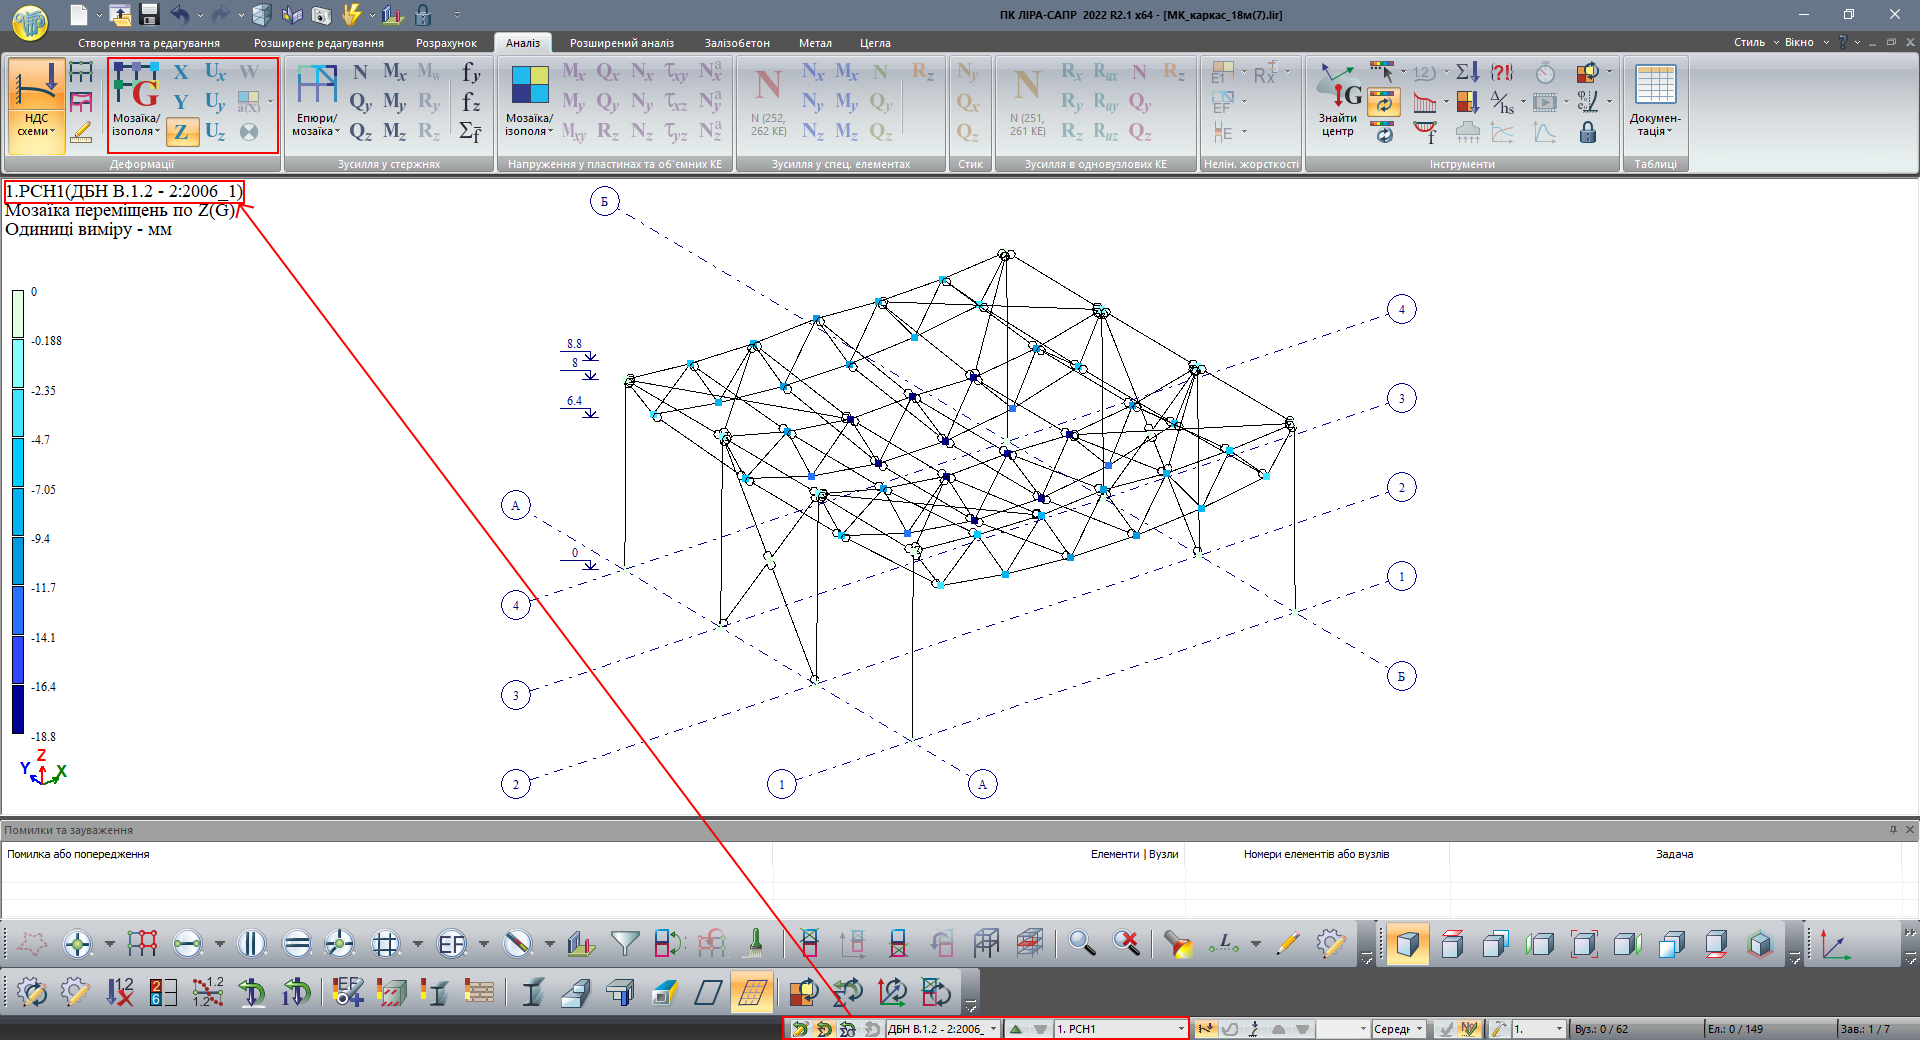Switch to the Розрахунок ribbon tab
The height and width of the screenshot is (1040, 1920).
click(446, 43)
